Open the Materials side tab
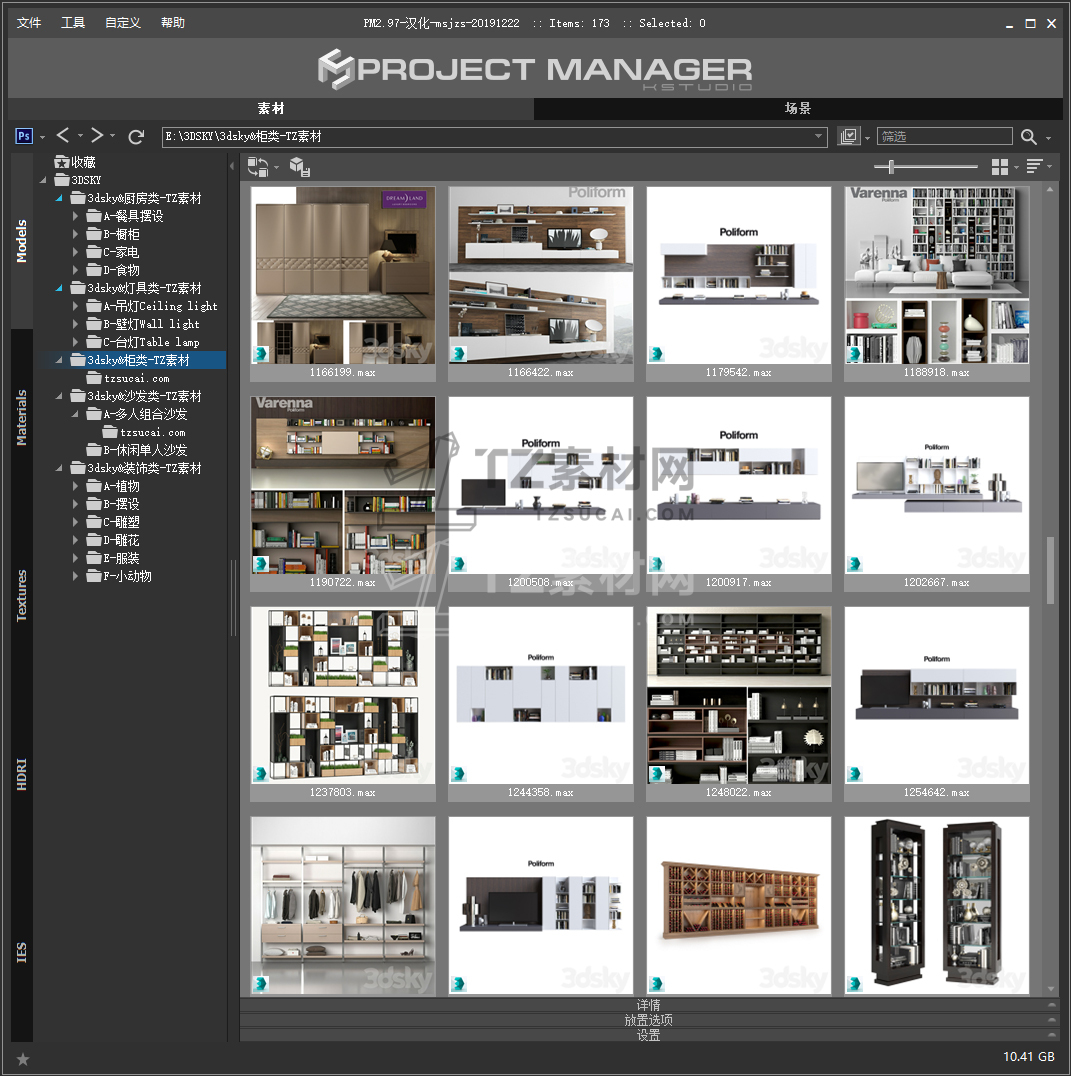This screenshot has height=1076, width=1071. pos(22,417)
